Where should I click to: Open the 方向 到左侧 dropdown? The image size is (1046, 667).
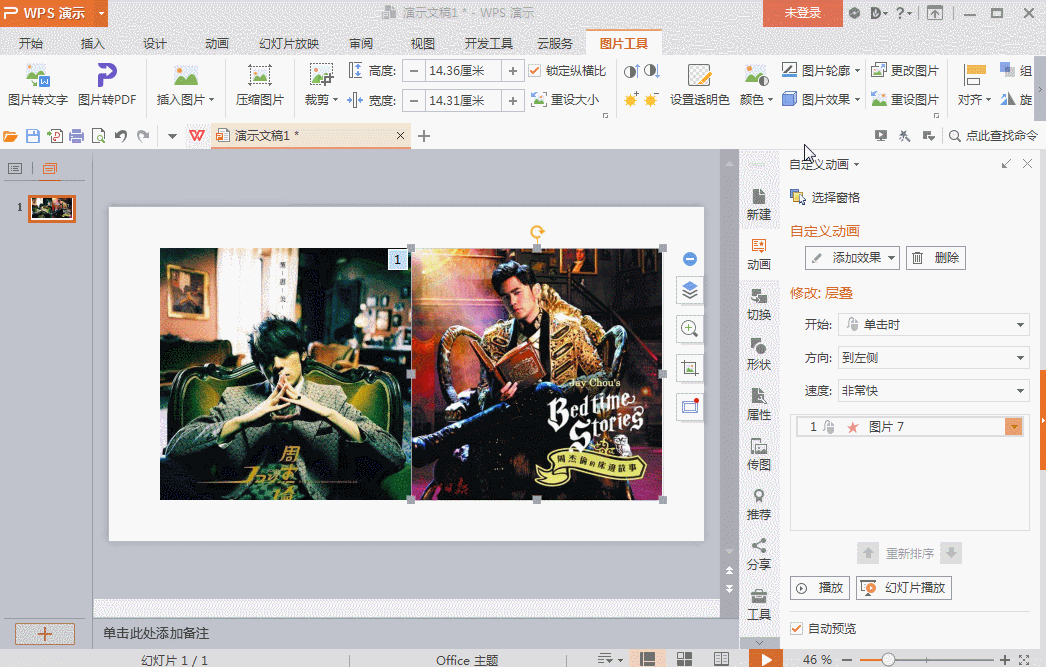[x=933, y=358]
